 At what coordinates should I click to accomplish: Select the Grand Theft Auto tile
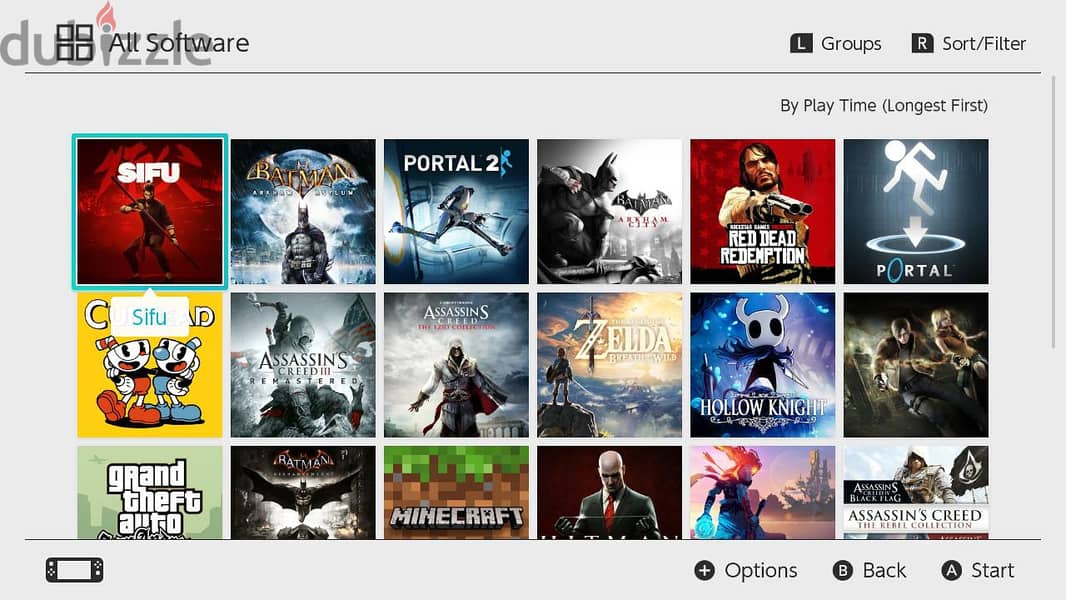[x=150, y=493]
